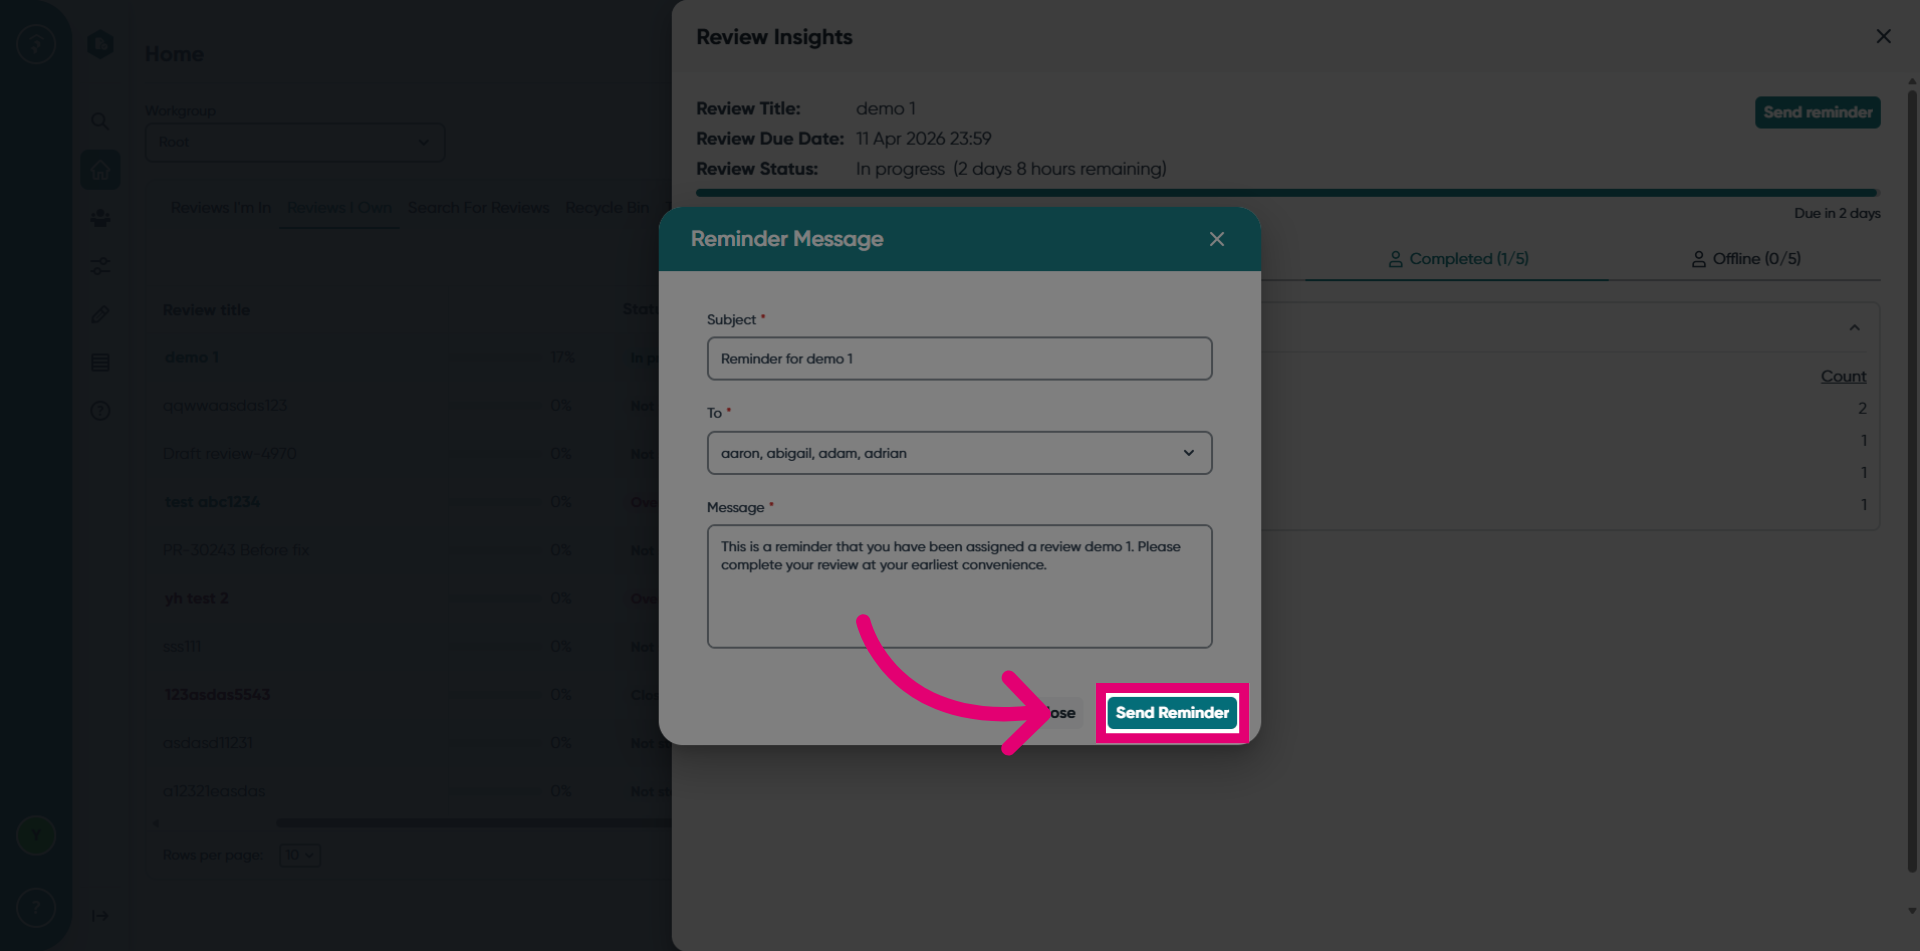Expand the sidebar with the arrow icon

(x=100, y=915)
